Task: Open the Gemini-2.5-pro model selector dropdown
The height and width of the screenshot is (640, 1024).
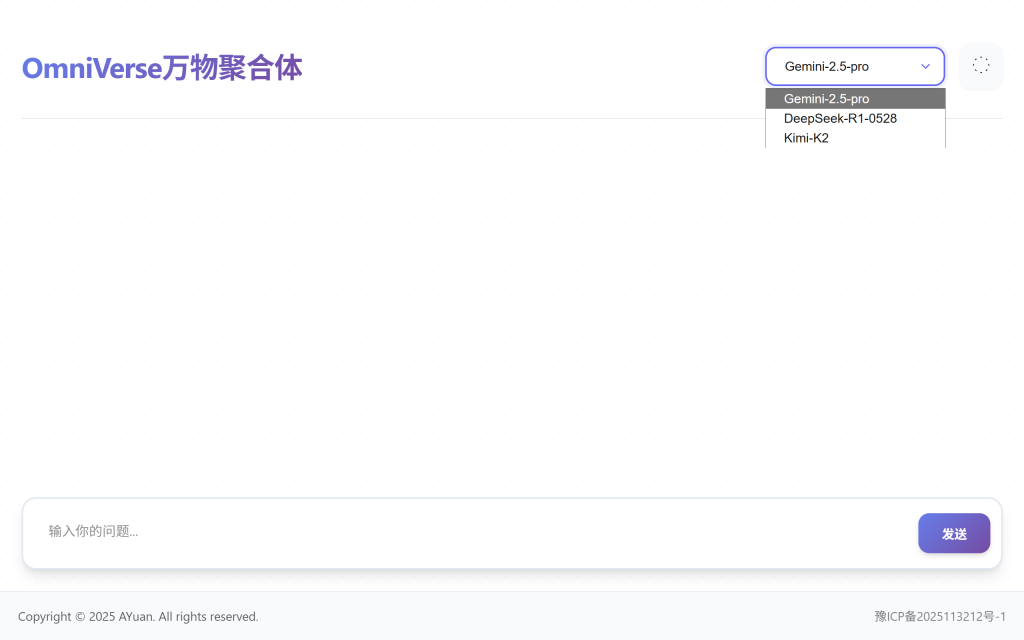Action: click(x=855, y=66)
